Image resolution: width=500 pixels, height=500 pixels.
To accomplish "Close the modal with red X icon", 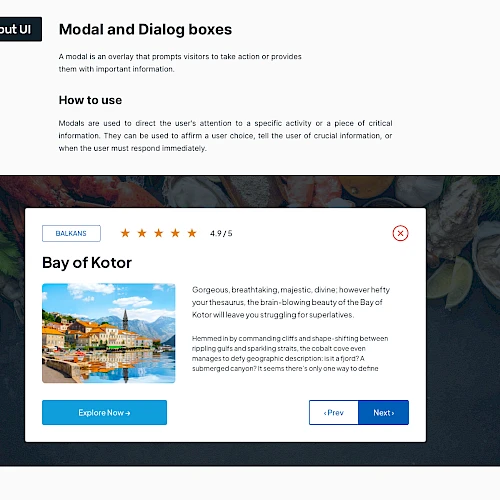I will 400,233.
